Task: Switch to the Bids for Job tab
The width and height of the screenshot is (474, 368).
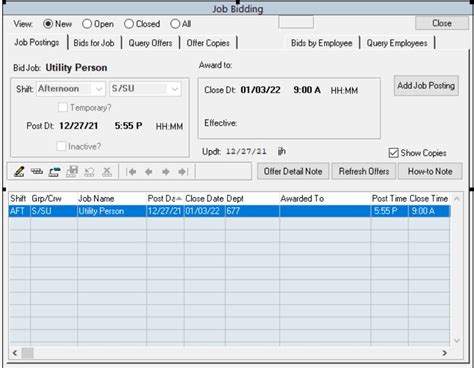Action: [x=94, y=43]
